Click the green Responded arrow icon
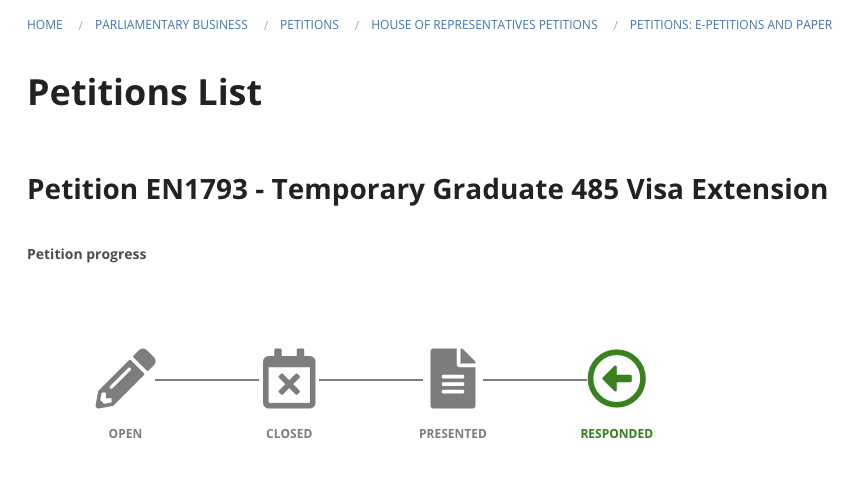 617,378
